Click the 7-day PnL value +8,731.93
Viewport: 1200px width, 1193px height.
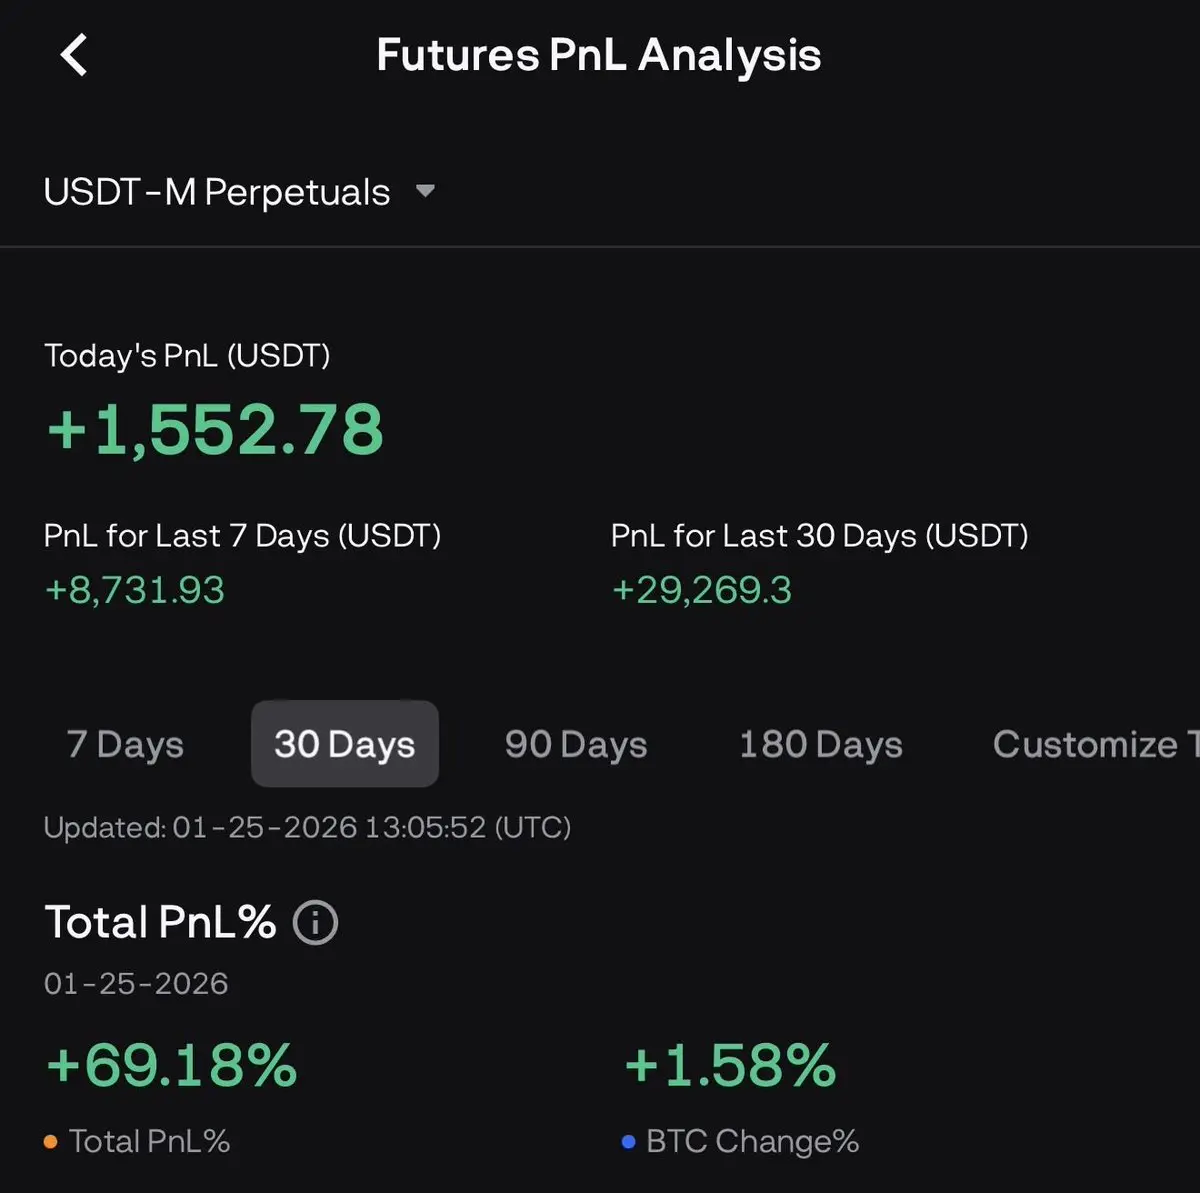click(x=135, y=590)
